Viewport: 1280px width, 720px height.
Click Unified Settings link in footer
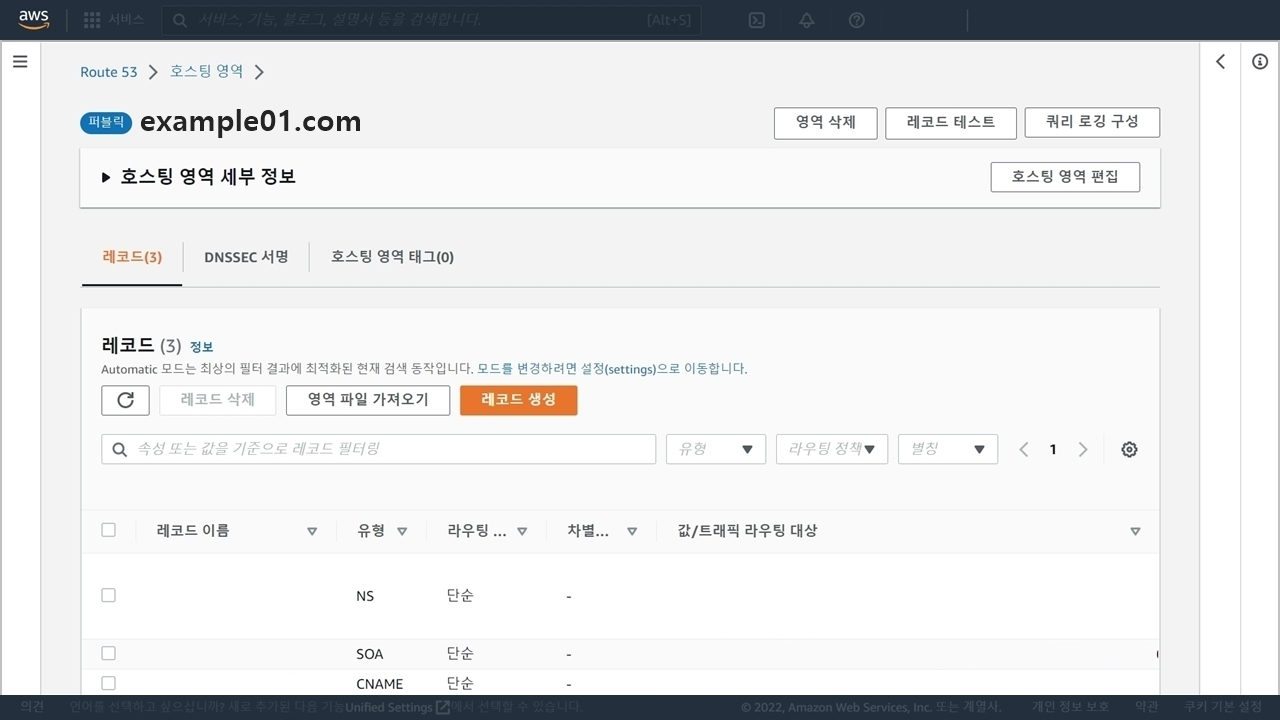click(397, 707)
